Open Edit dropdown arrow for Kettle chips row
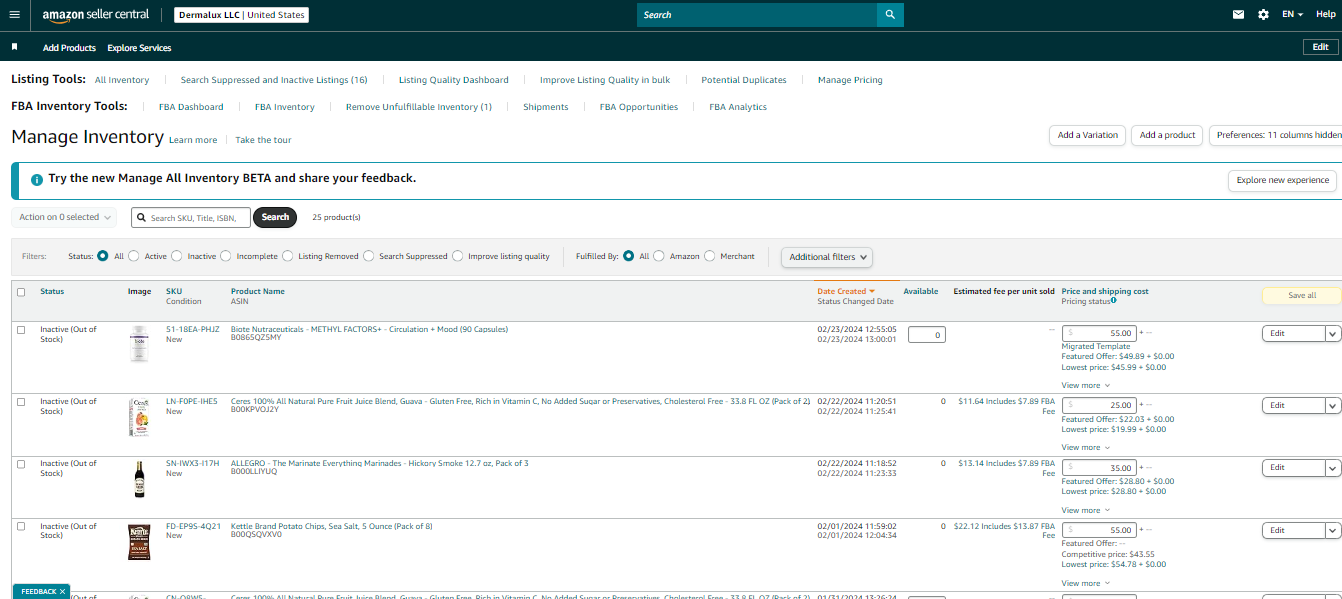This screenshot has height=599, width=1342. (x=1333, y=530)
